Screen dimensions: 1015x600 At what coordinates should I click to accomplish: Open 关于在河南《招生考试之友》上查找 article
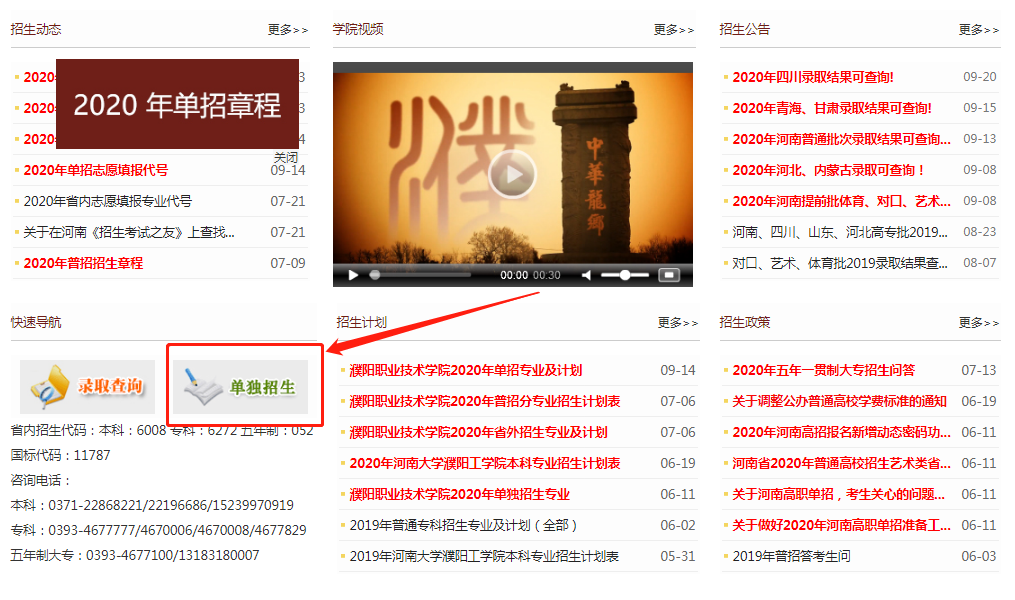[x=129, y=232]
